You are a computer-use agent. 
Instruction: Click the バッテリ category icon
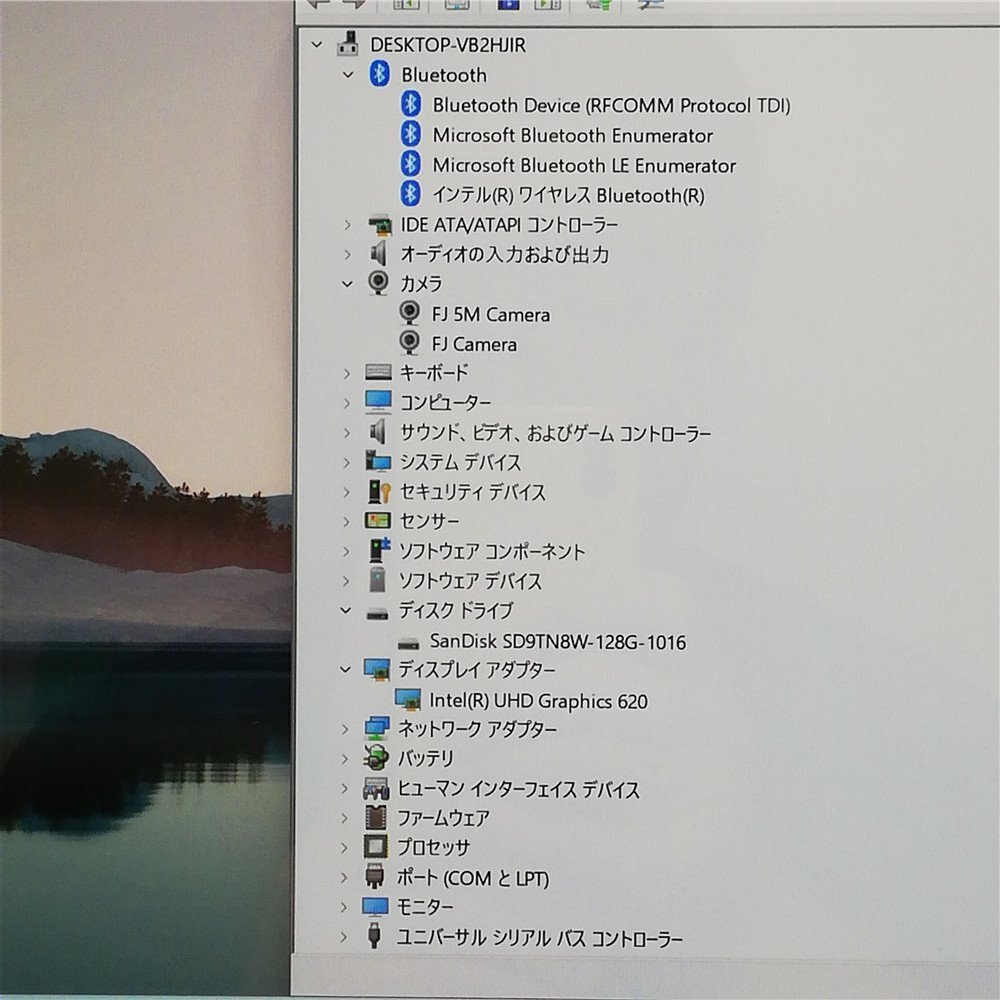click(x=376, y=758)
